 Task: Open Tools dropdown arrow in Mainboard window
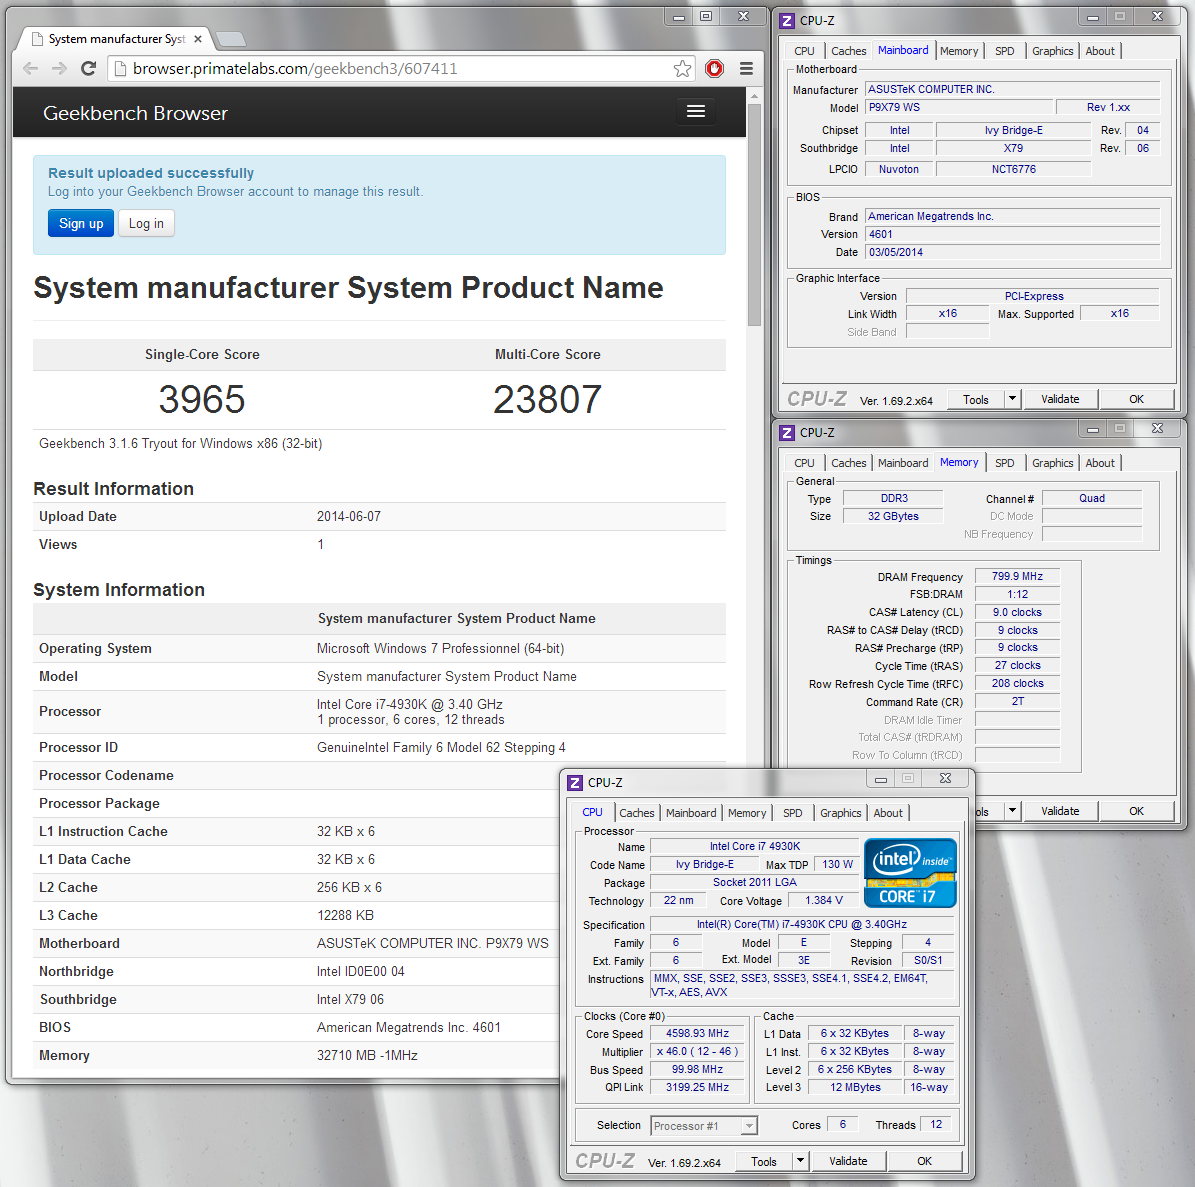1012,398
